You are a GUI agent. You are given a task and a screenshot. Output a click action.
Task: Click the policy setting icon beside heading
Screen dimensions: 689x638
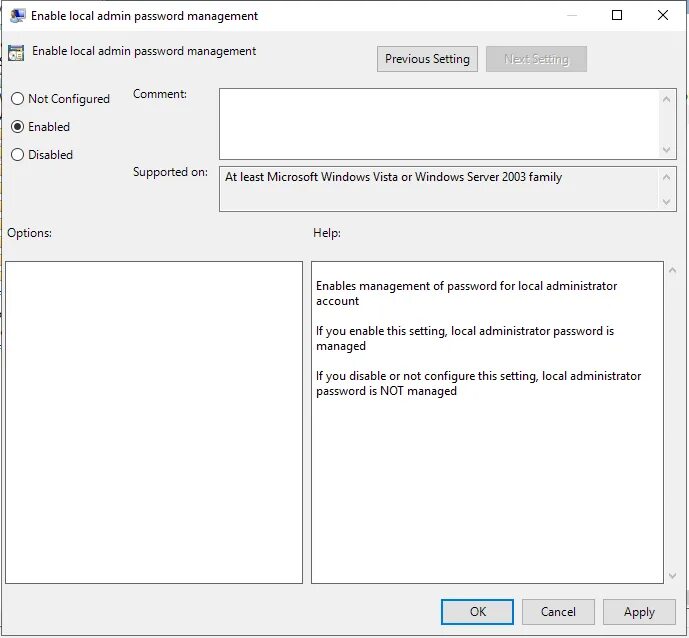pos(16,53)
